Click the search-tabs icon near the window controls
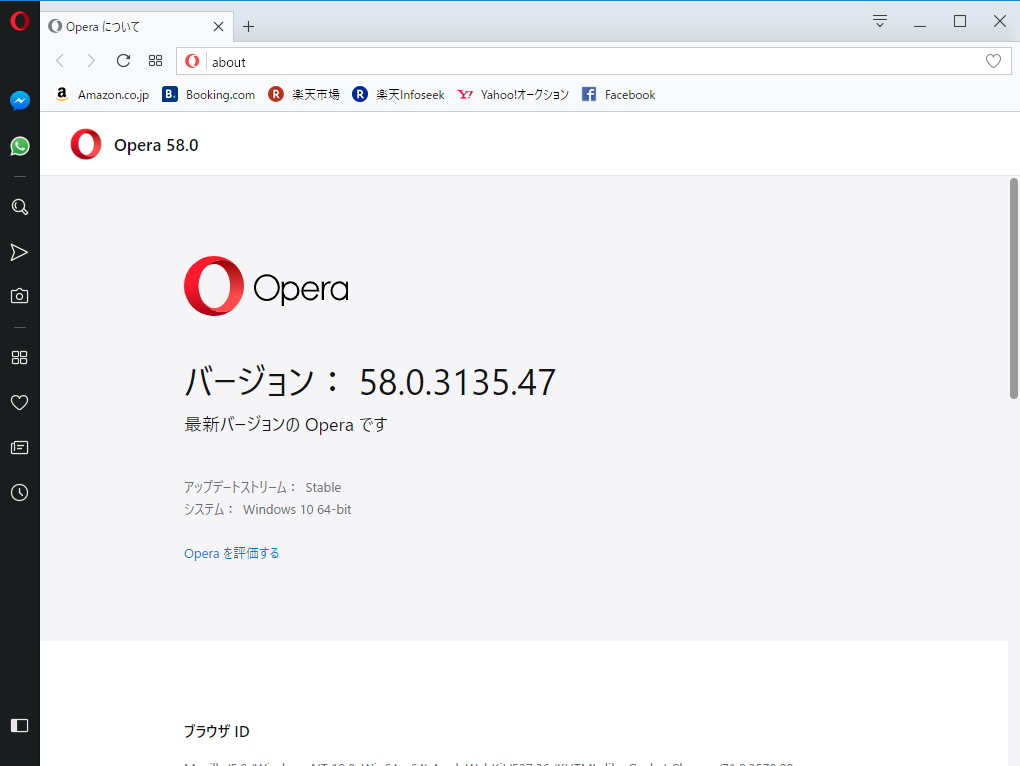1020x766 pixels. coord(878,20)
